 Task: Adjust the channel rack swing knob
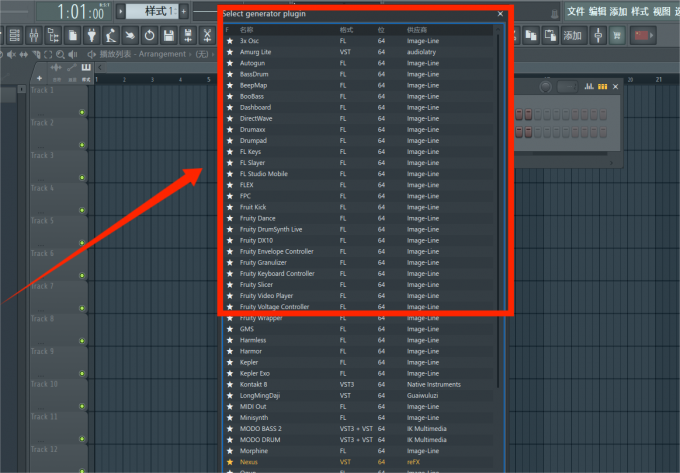546,87
